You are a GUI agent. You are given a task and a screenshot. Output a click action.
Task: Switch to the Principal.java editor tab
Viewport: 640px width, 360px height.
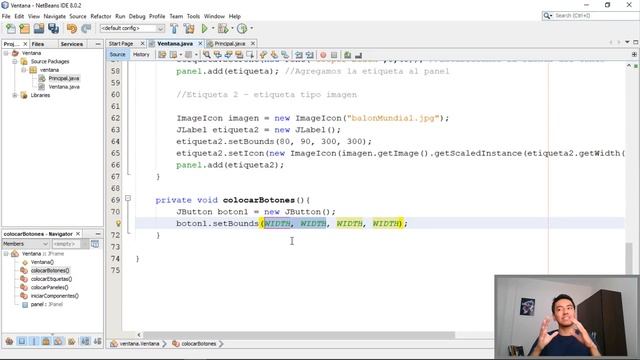coord(230,44)
